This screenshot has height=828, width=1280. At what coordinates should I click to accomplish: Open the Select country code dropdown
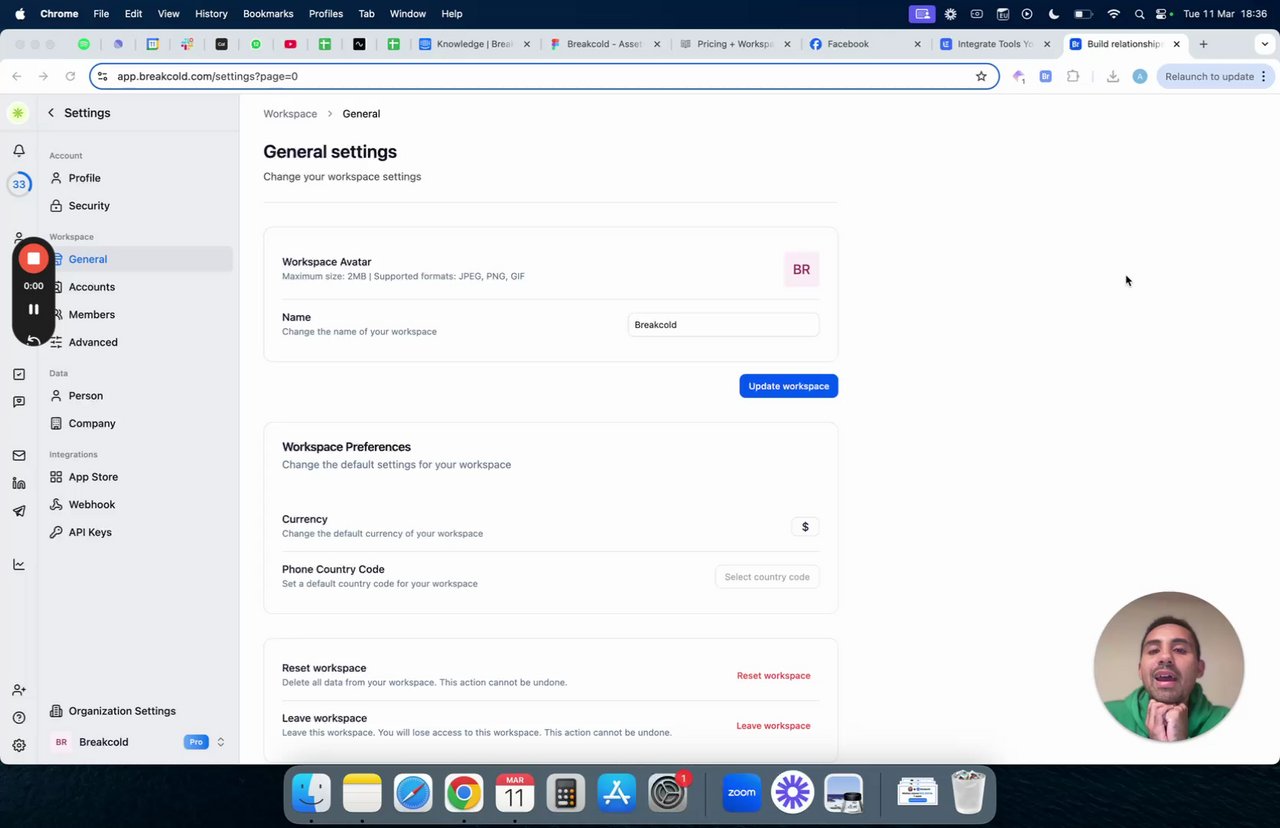pyautogui.click(x=767, y=577)
